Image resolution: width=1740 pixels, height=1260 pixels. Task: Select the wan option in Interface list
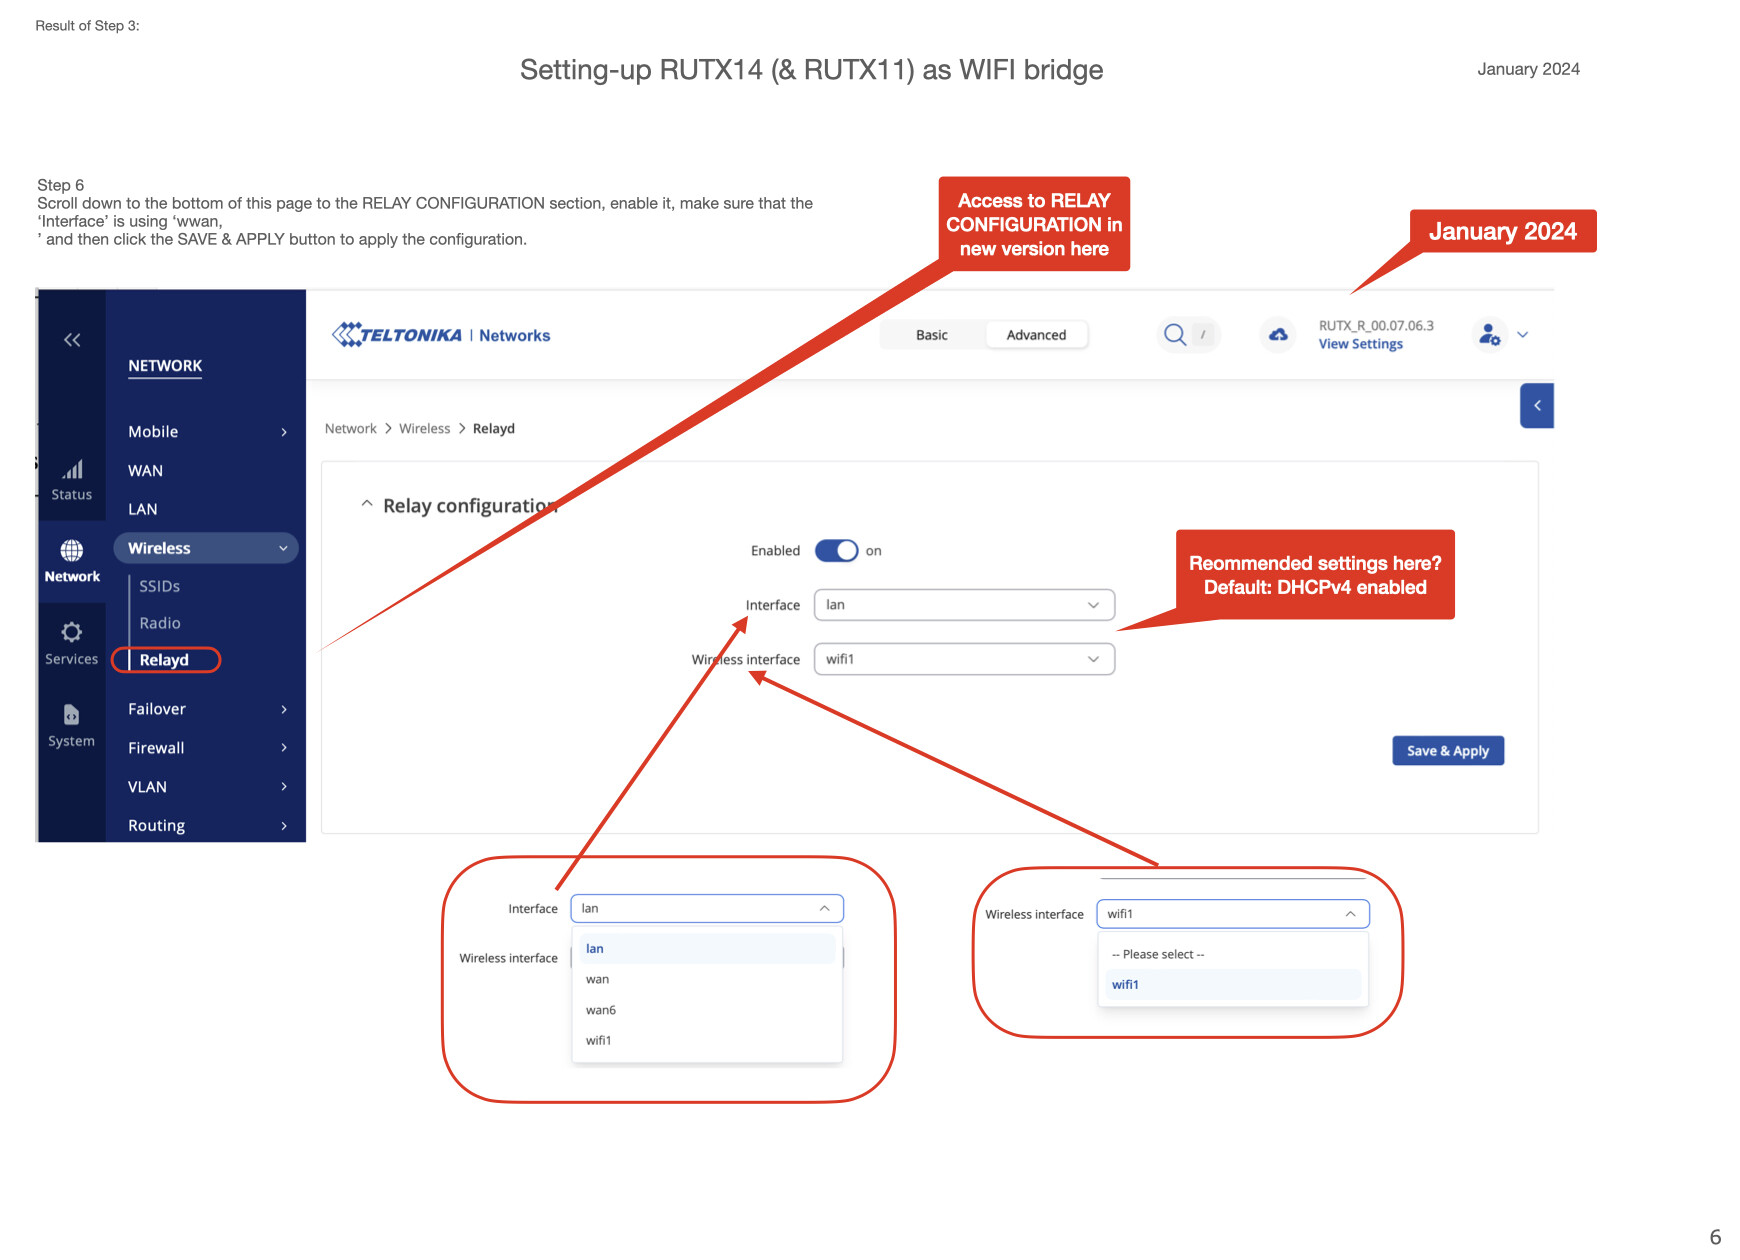point(707,980)
